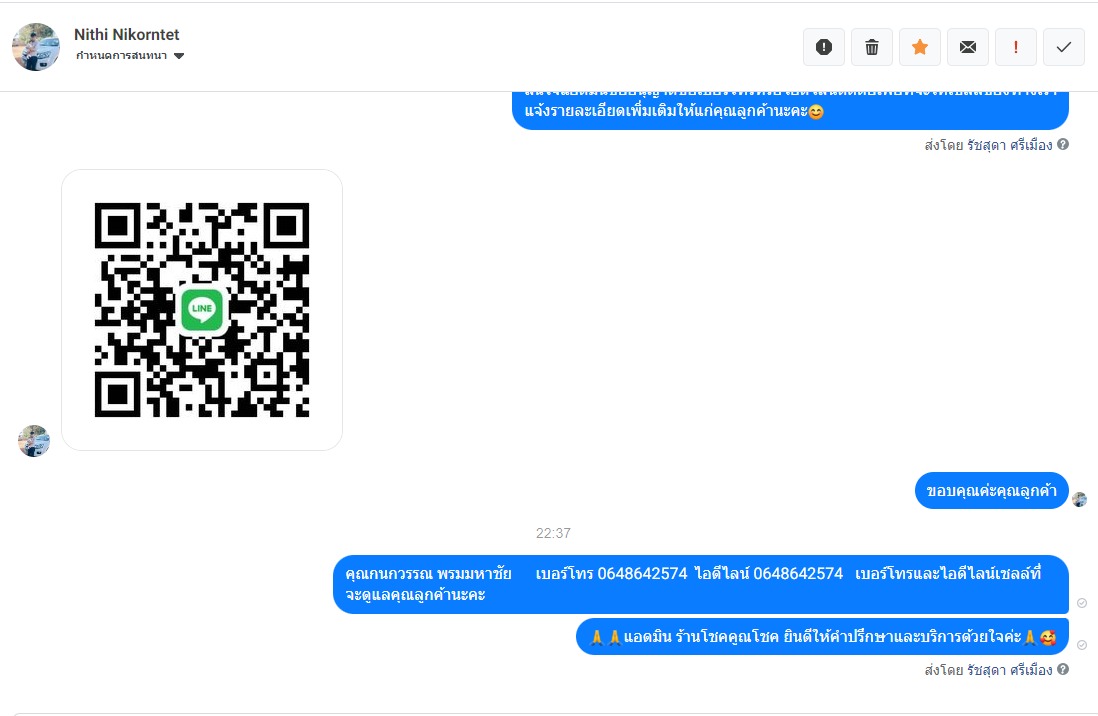Click the LINE logo inside QR code
The height and width of the screenshot is (716, 1098).
pos(202,309)
